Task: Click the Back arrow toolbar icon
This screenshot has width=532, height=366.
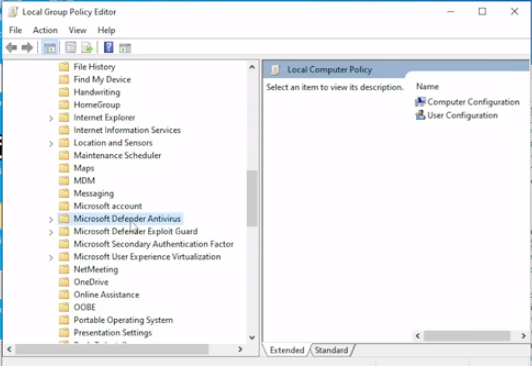Action: (x=11, y=47)
